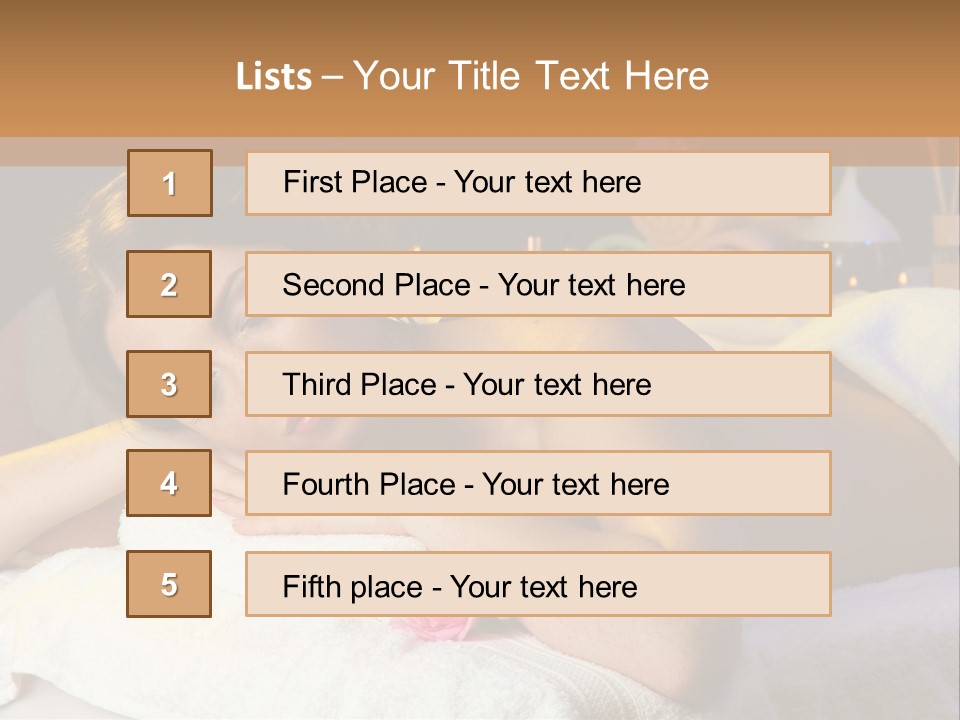Viewport: 960px width, 720px height.
Task: Click the slide title text
Action: click(472, 76)
